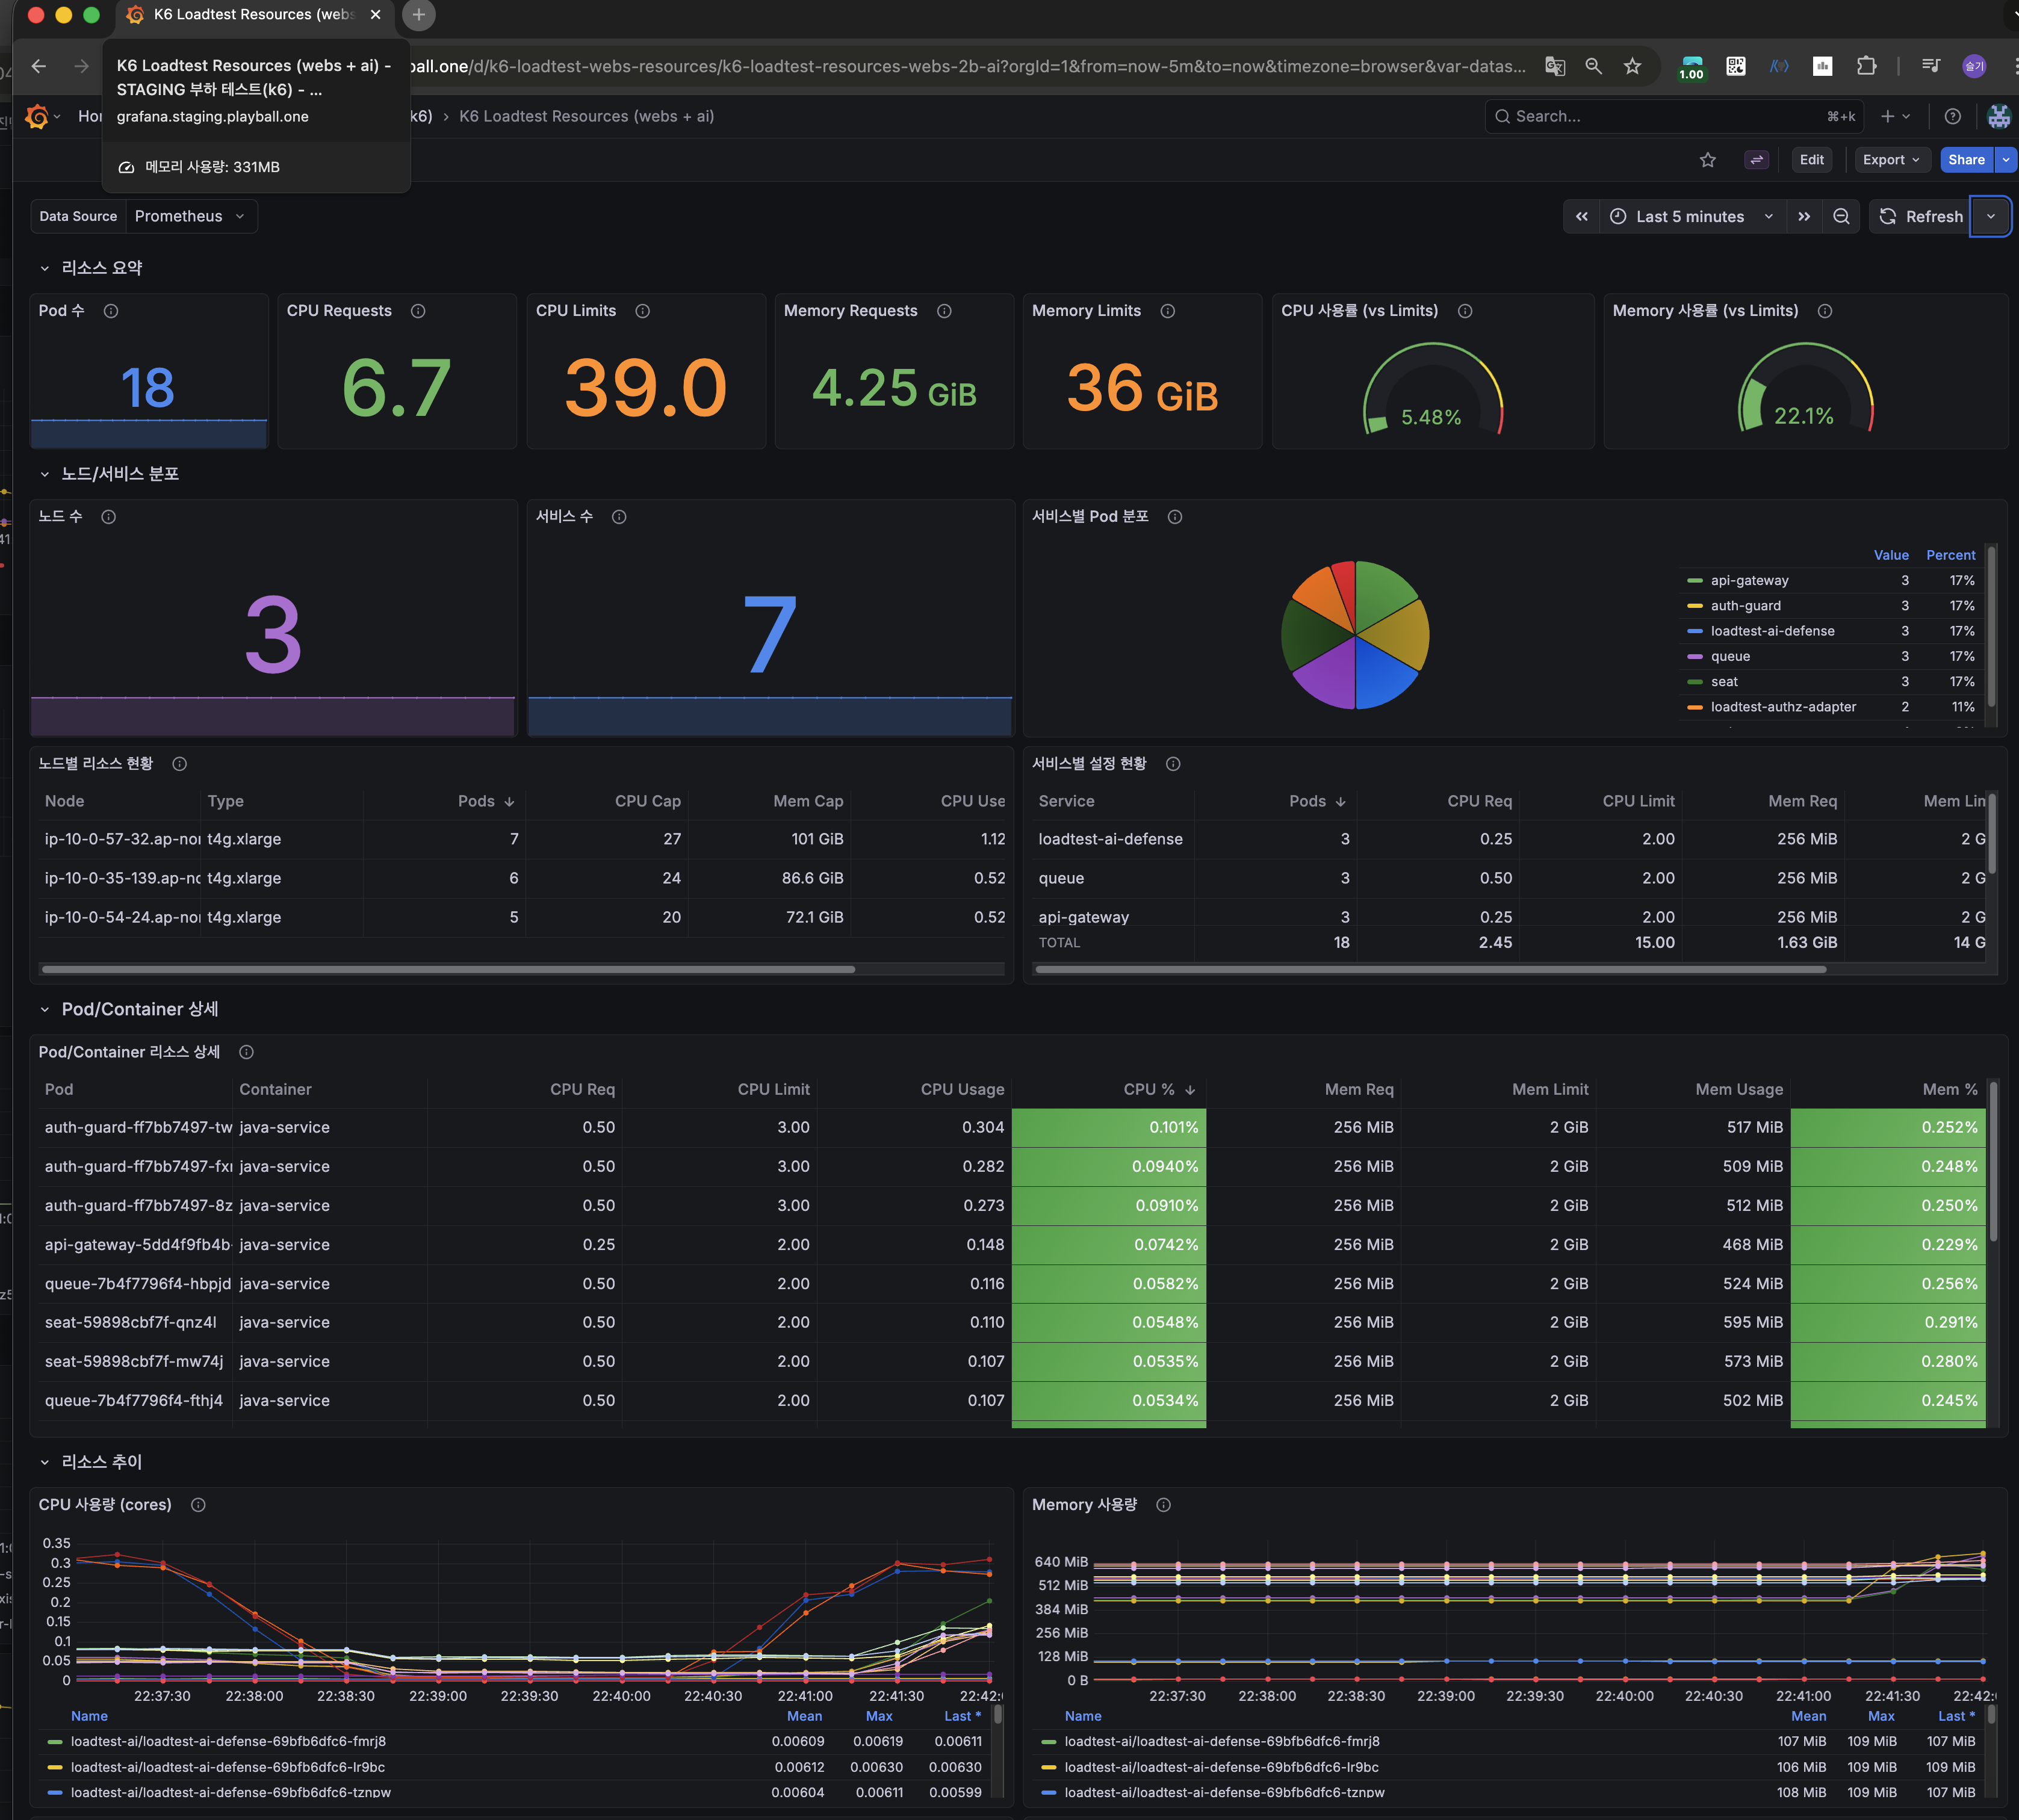Shift time range backward with double-left arrows
Viewport: 2019px width, 1820px height.
click(1581, 216)
